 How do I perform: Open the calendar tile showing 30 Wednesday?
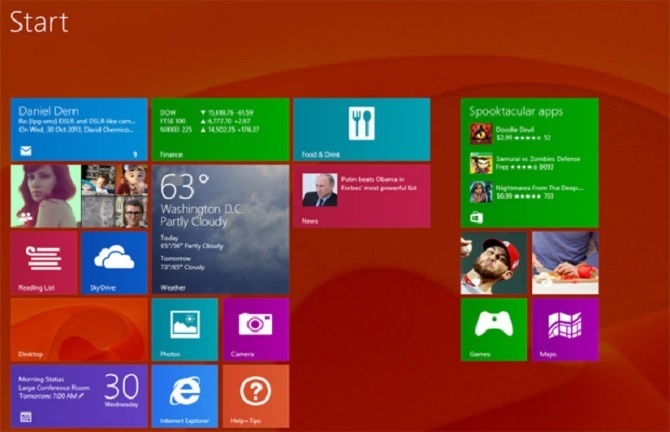coord(79,396)
